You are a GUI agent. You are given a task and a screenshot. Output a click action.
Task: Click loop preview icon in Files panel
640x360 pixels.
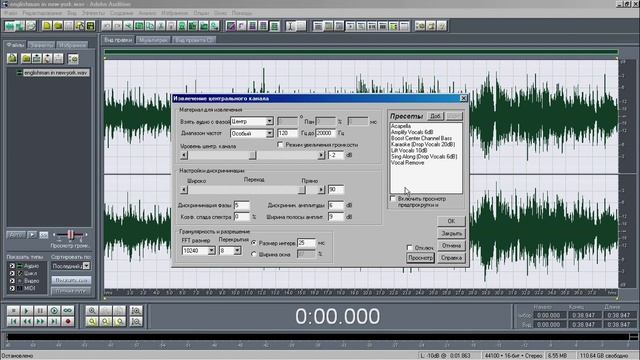43,235
